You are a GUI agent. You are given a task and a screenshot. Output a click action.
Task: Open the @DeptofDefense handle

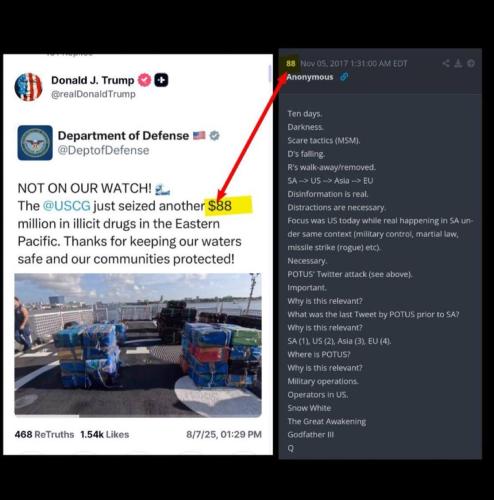pyautogui.click(x=104, y=150)
